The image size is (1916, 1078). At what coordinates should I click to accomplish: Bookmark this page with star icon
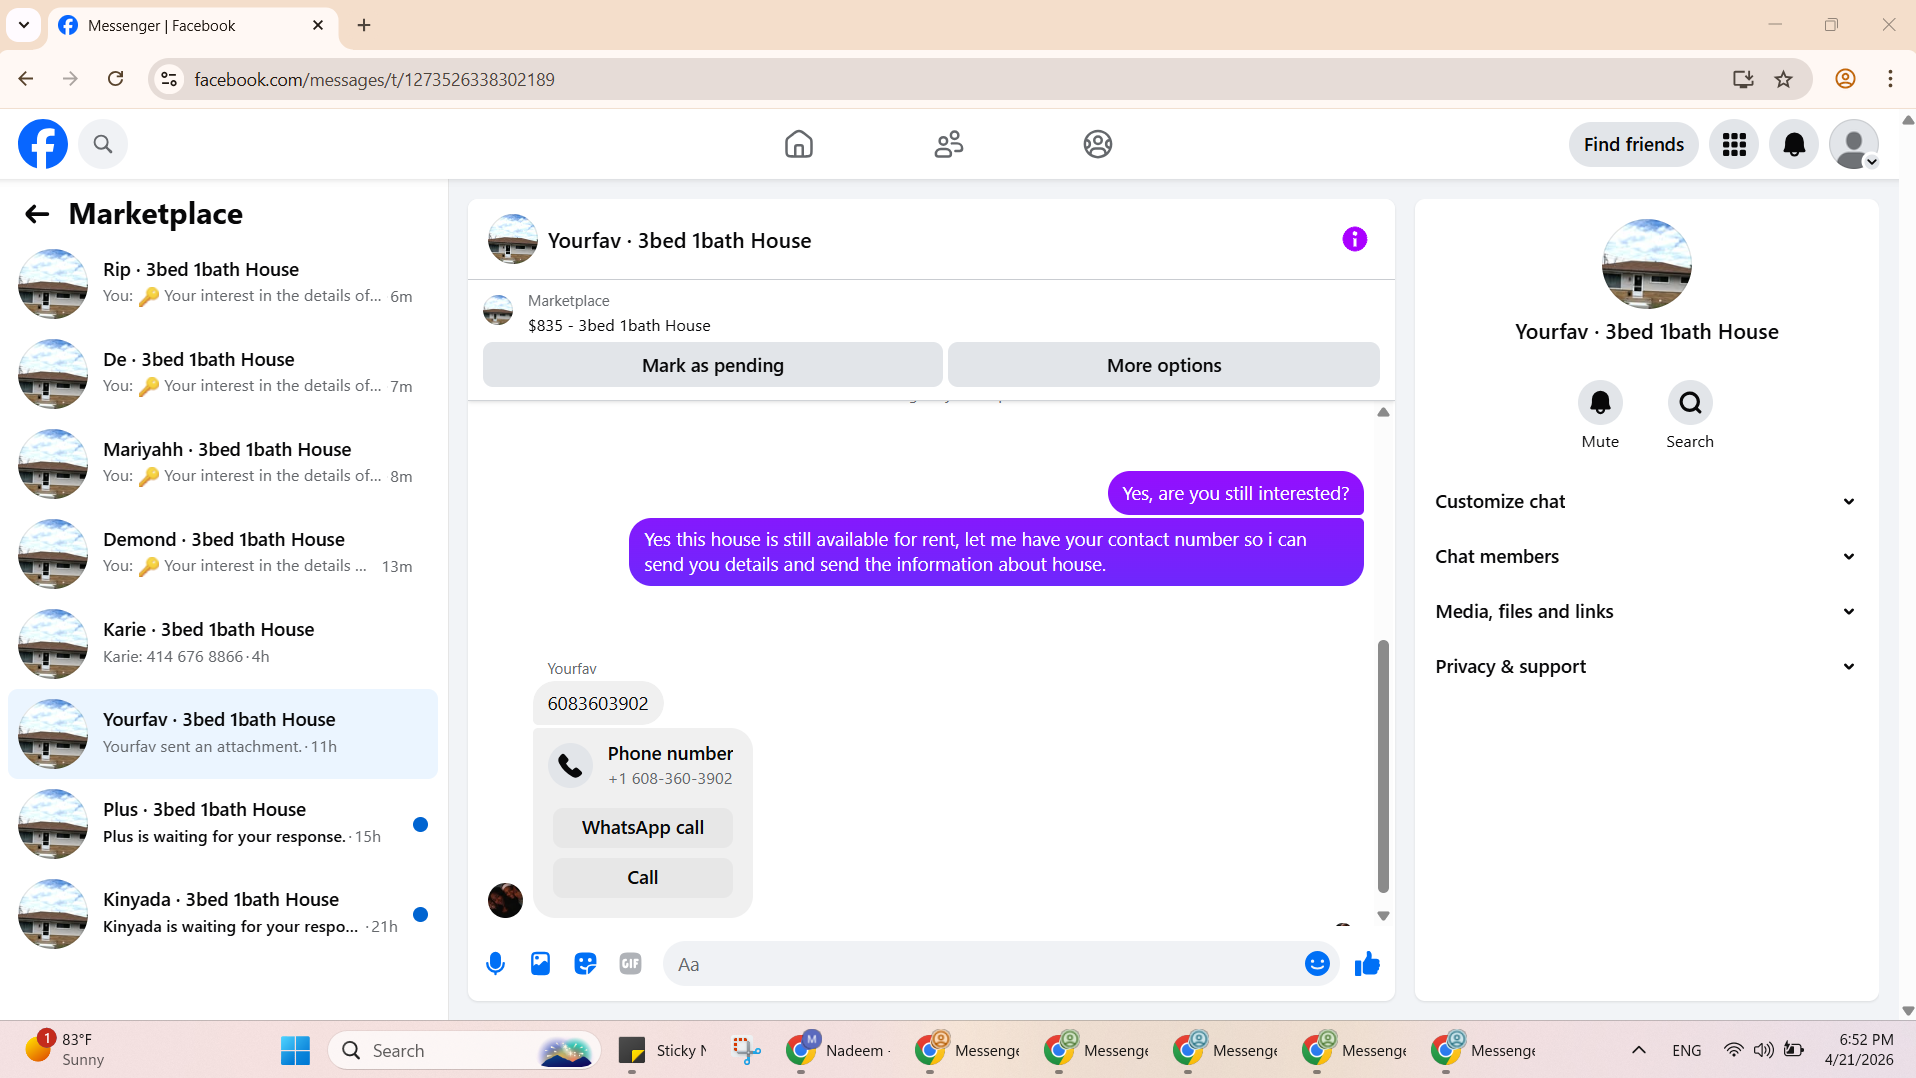click(1783, 79)
